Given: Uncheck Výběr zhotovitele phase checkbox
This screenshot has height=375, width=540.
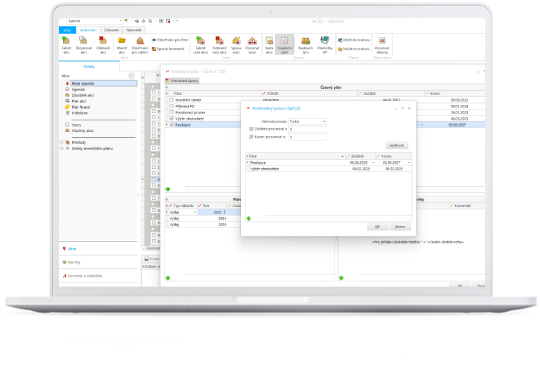Looking at the screenshot, I should coord(172,118).
